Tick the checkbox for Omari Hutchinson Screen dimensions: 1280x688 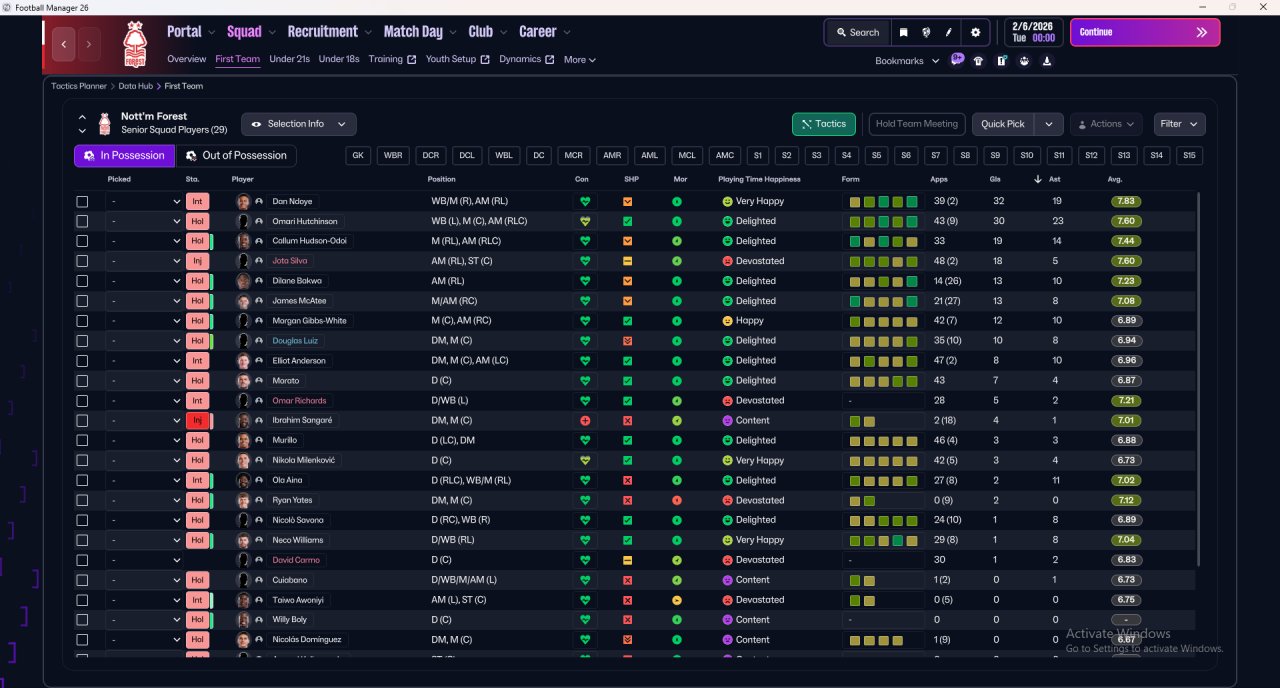[82, 221]
